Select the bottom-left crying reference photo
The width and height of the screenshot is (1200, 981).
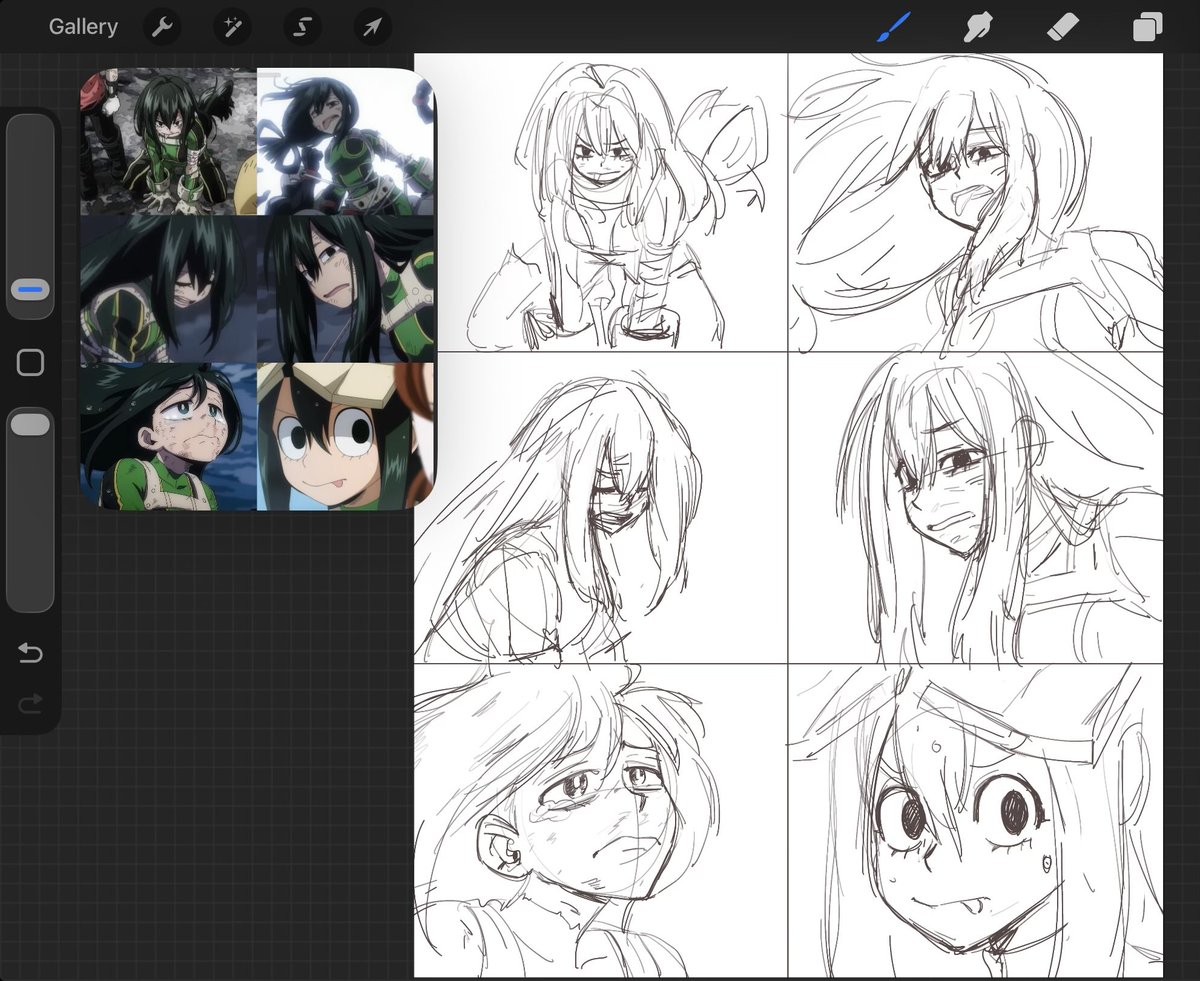pos(169,436)
